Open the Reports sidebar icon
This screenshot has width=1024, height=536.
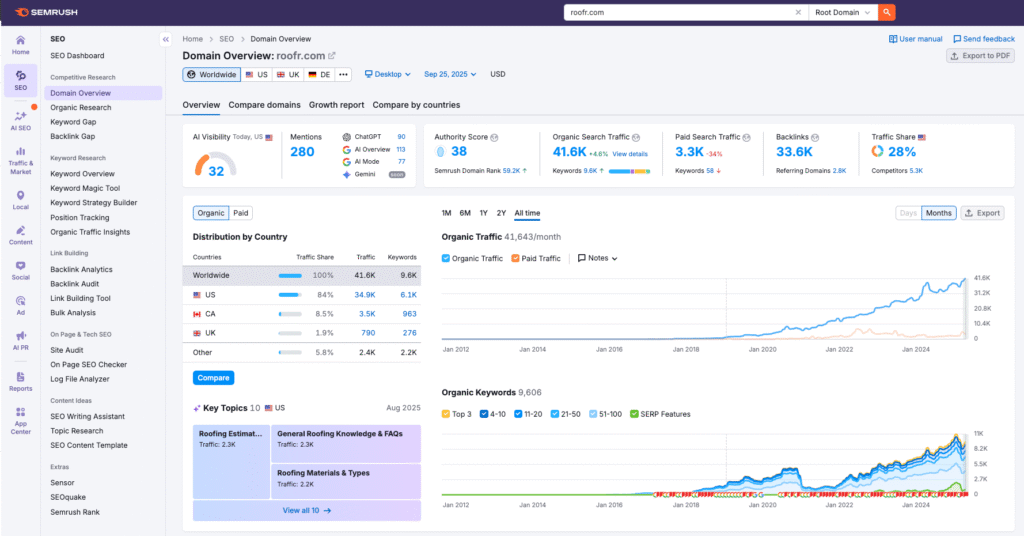pyautogui.click(x=20, y=382)
